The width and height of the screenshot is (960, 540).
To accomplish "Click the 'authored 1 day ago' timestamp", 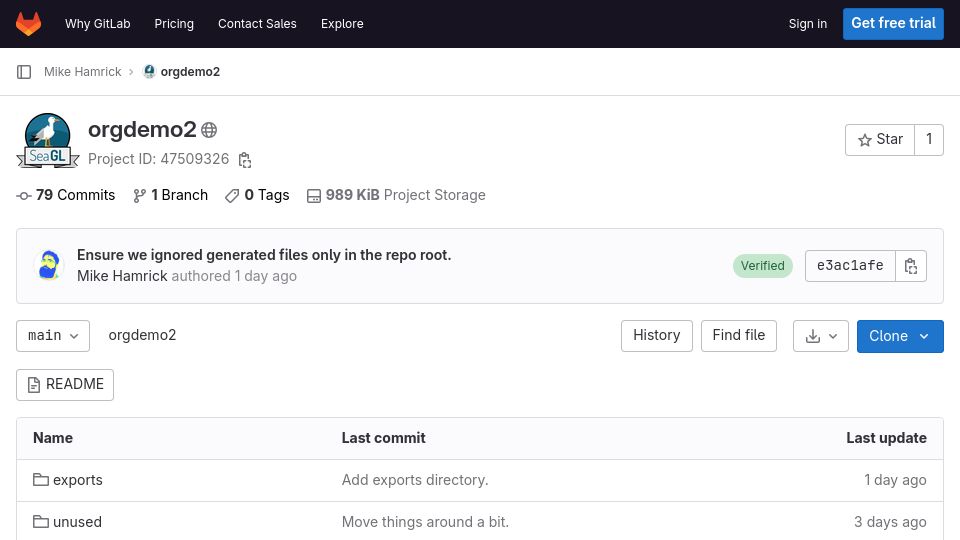I will coord(234,276).
